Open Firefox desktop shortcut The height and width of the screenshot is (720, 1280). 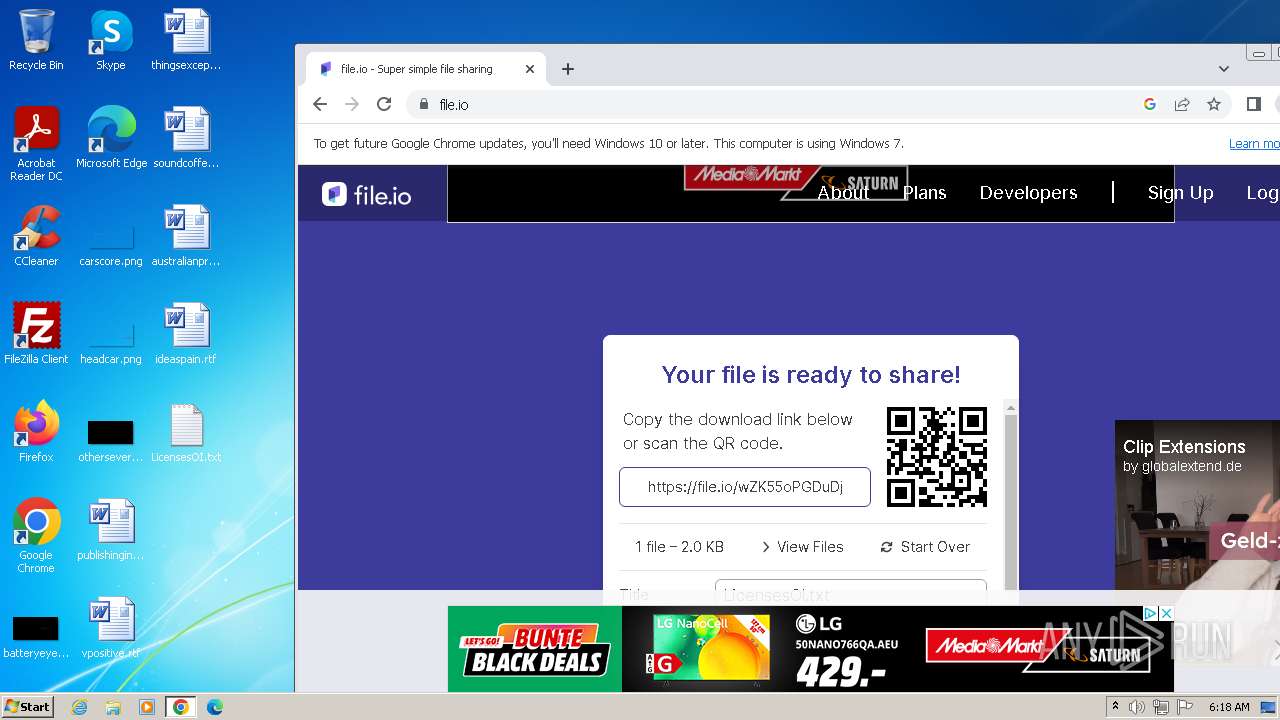pos(36,432)
